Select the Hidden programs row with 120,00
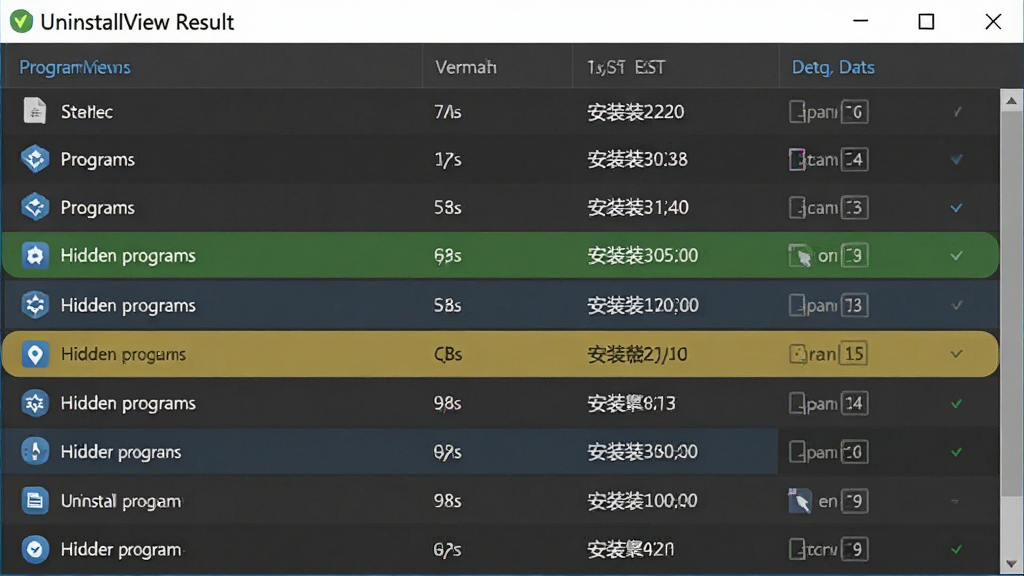The image size is (1024, 576). 501,305
